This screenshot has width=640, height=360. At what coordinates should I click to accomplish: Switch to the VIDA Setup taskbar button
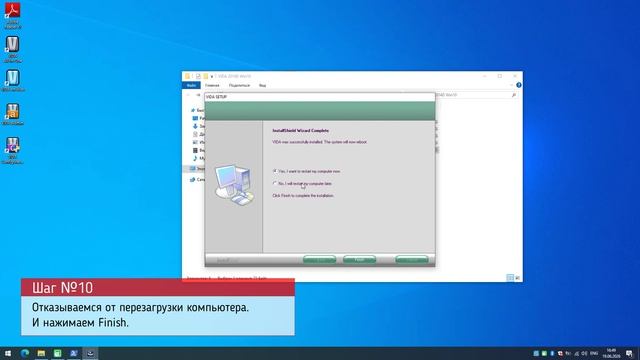pos(90,353)
